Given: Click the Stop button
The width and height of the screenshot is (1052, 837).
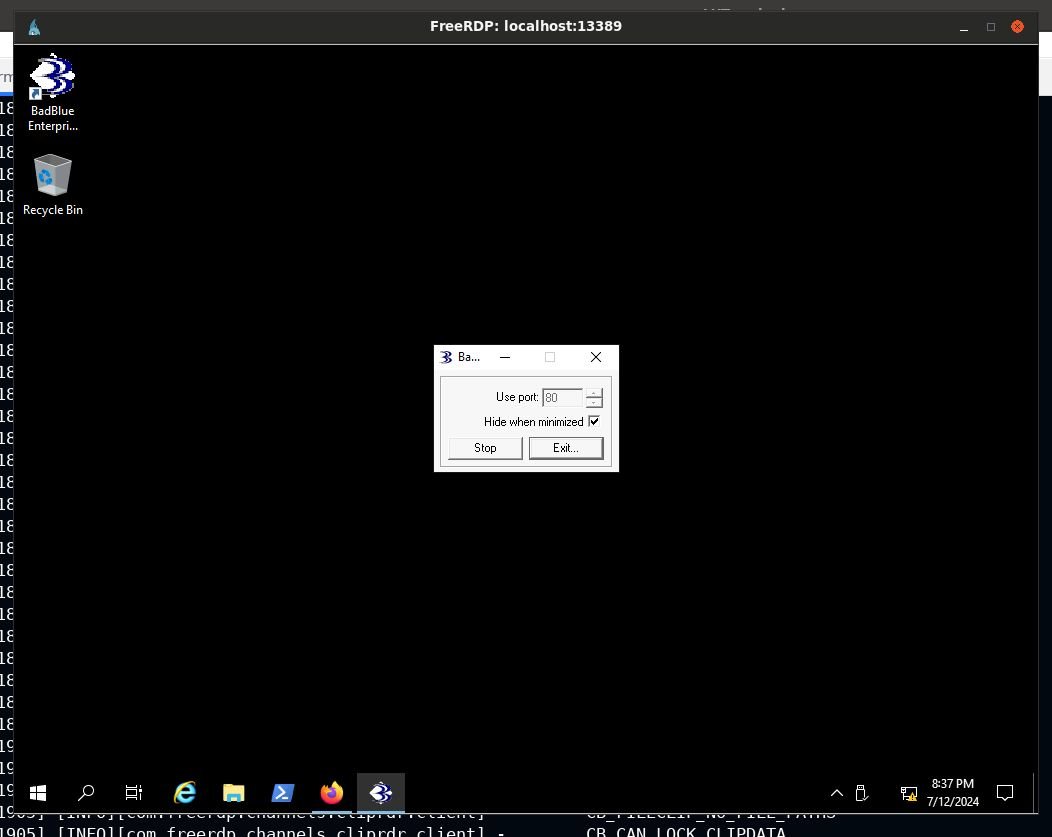Looking at the screenshot, I should (485, 448).
